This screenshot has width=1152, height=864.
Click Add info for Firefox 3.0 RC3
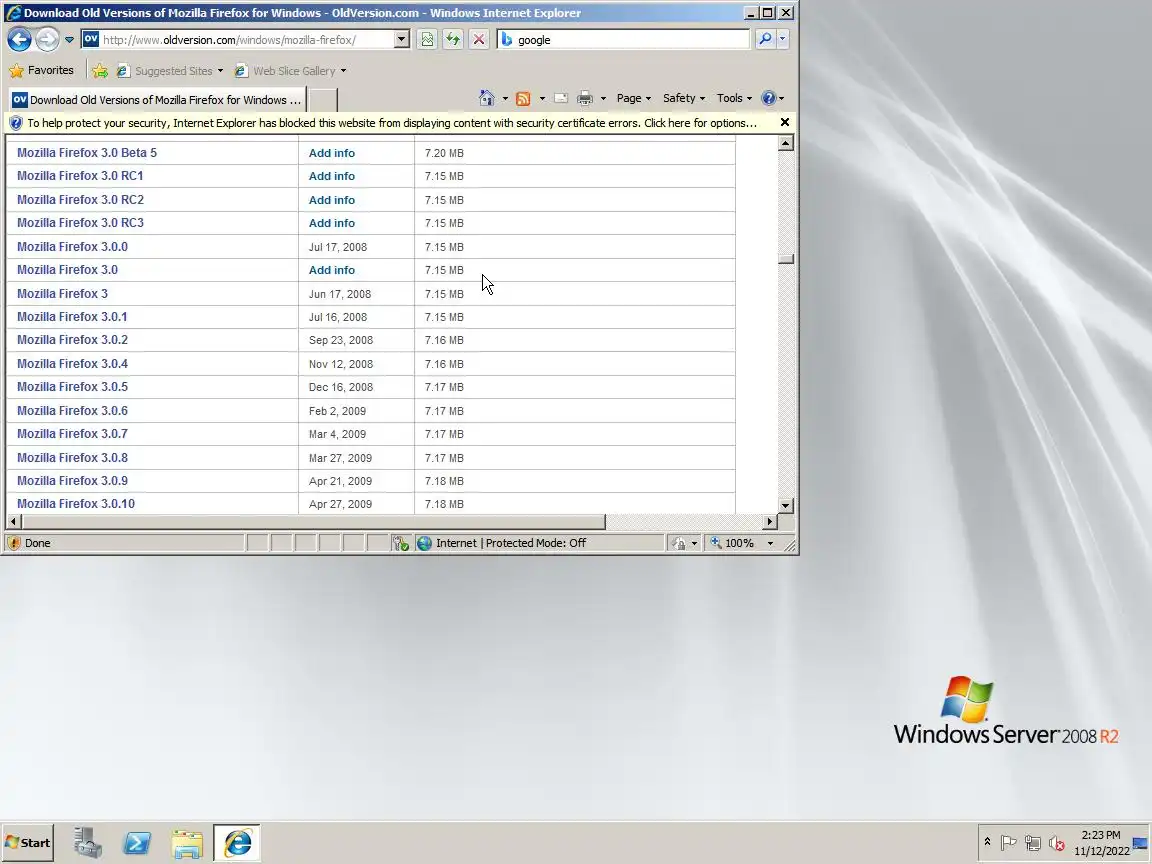coord(331,223)
